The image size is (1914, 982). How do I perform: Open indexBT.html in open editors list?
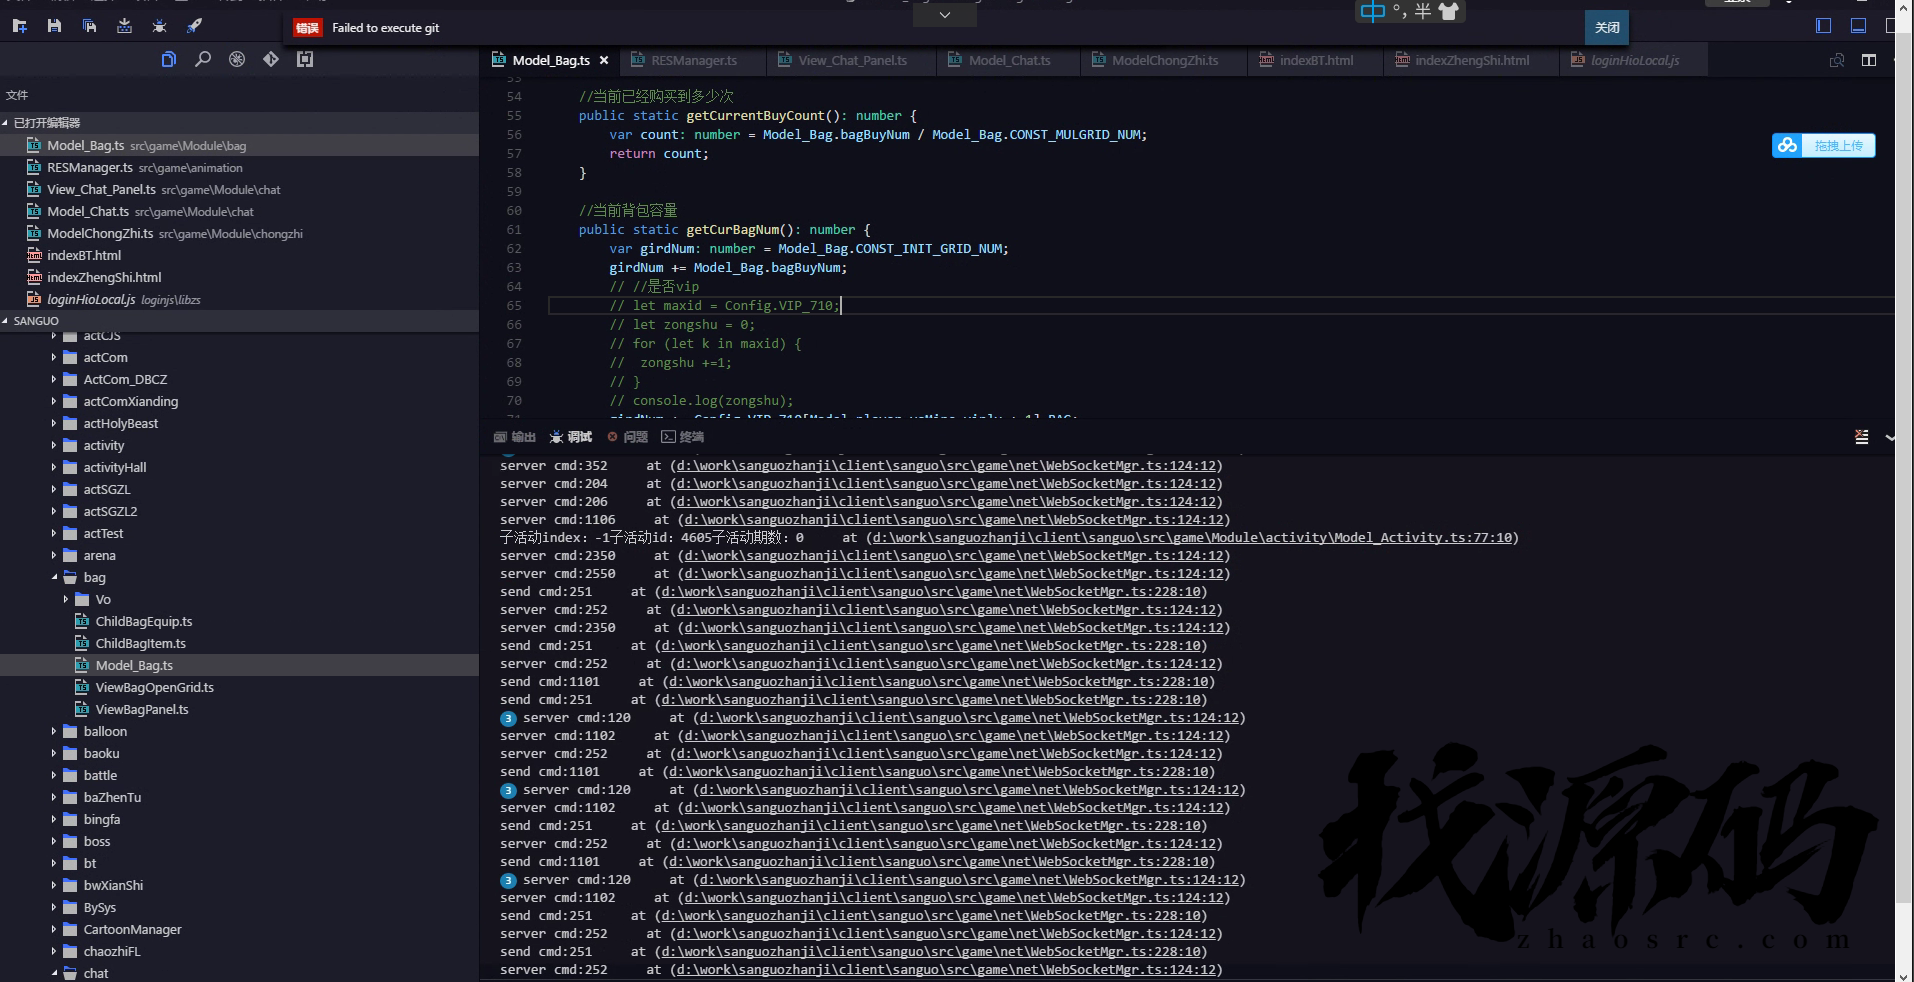click(x=84, y=255)
